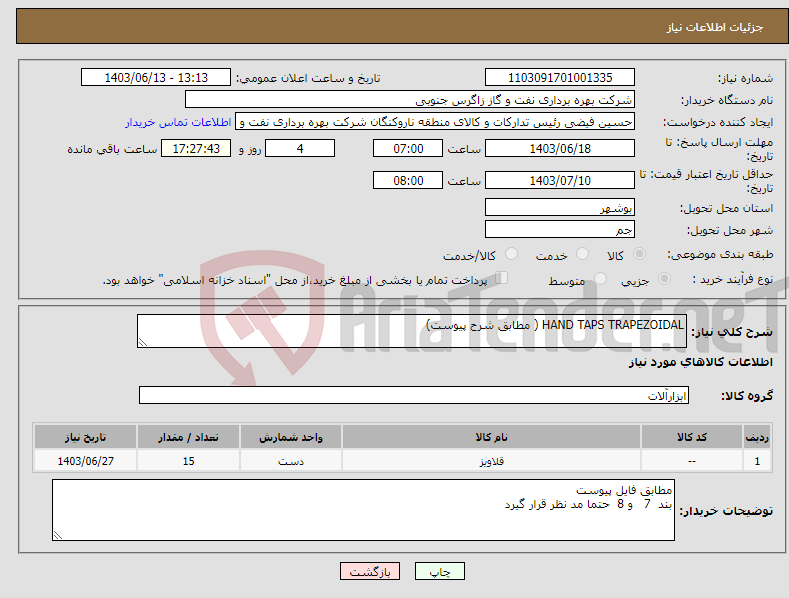This screenshot has height=598, width=789.
Task: Click the HAND TAPS TRAPEZOIDAL description box
Action: click(412, 331)
